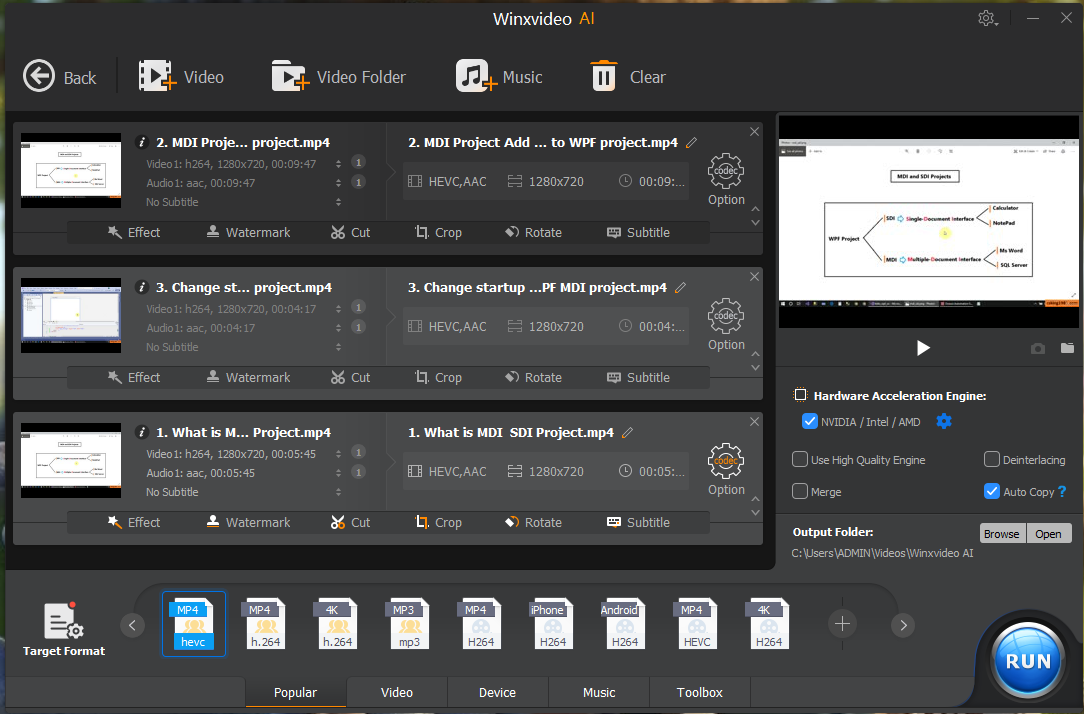Add Music files

(x=499, y=77)
